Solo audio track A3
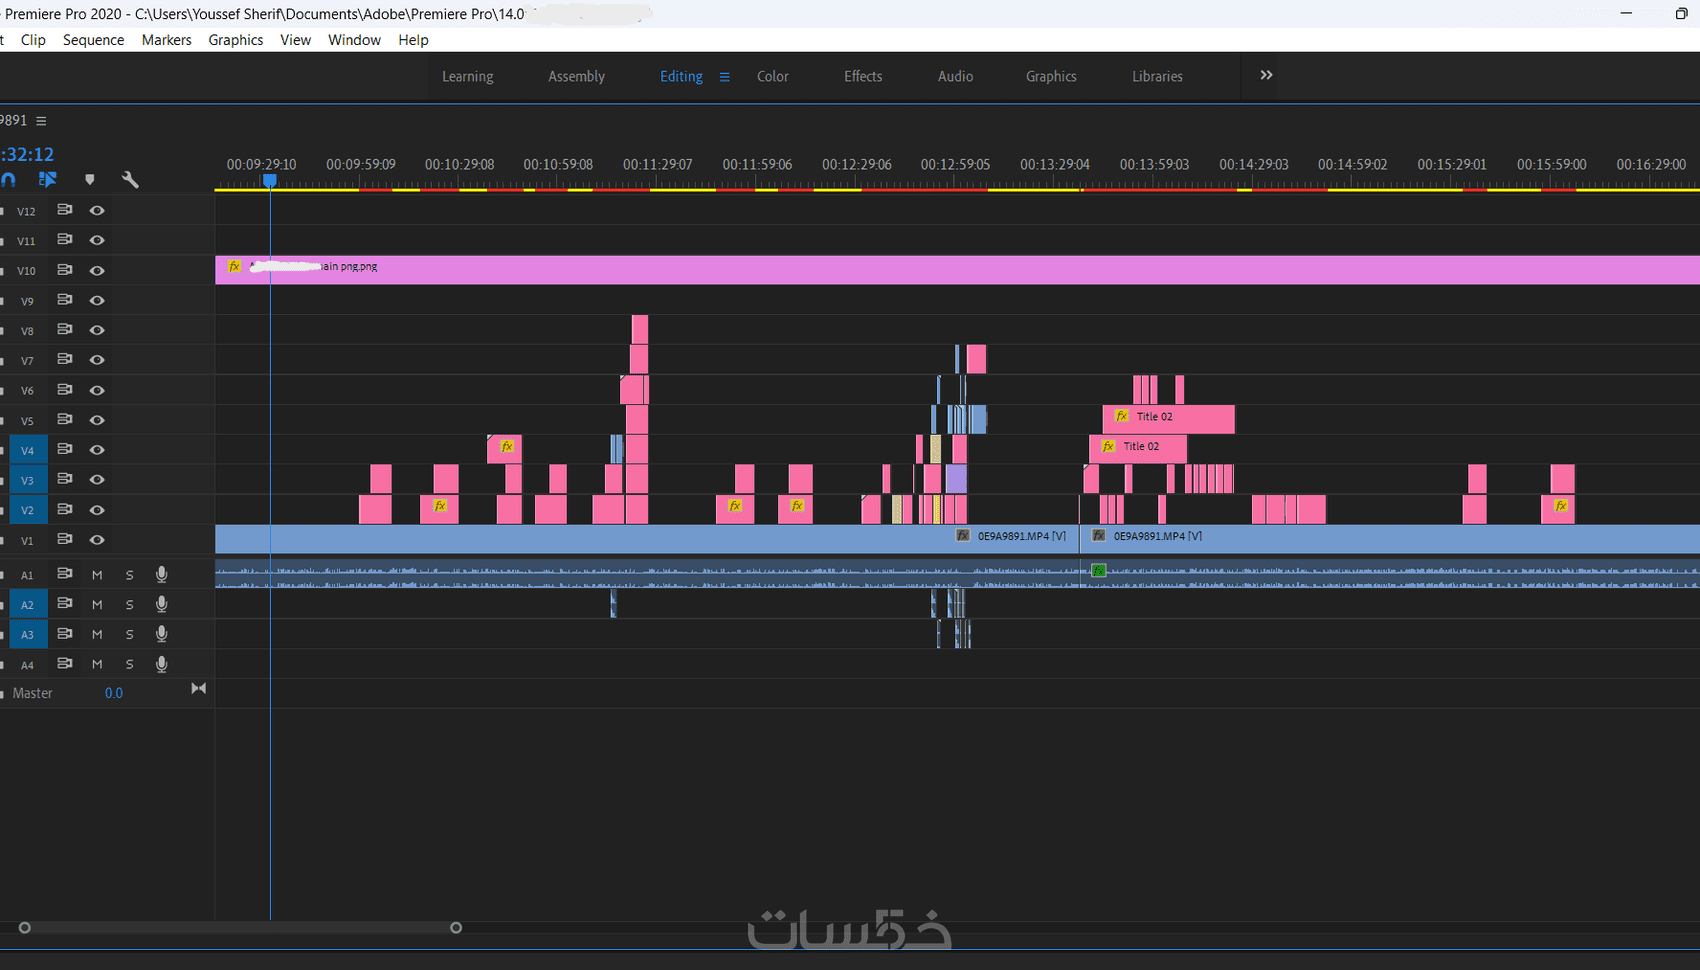 pyautogui.click(x=129, y=635)
